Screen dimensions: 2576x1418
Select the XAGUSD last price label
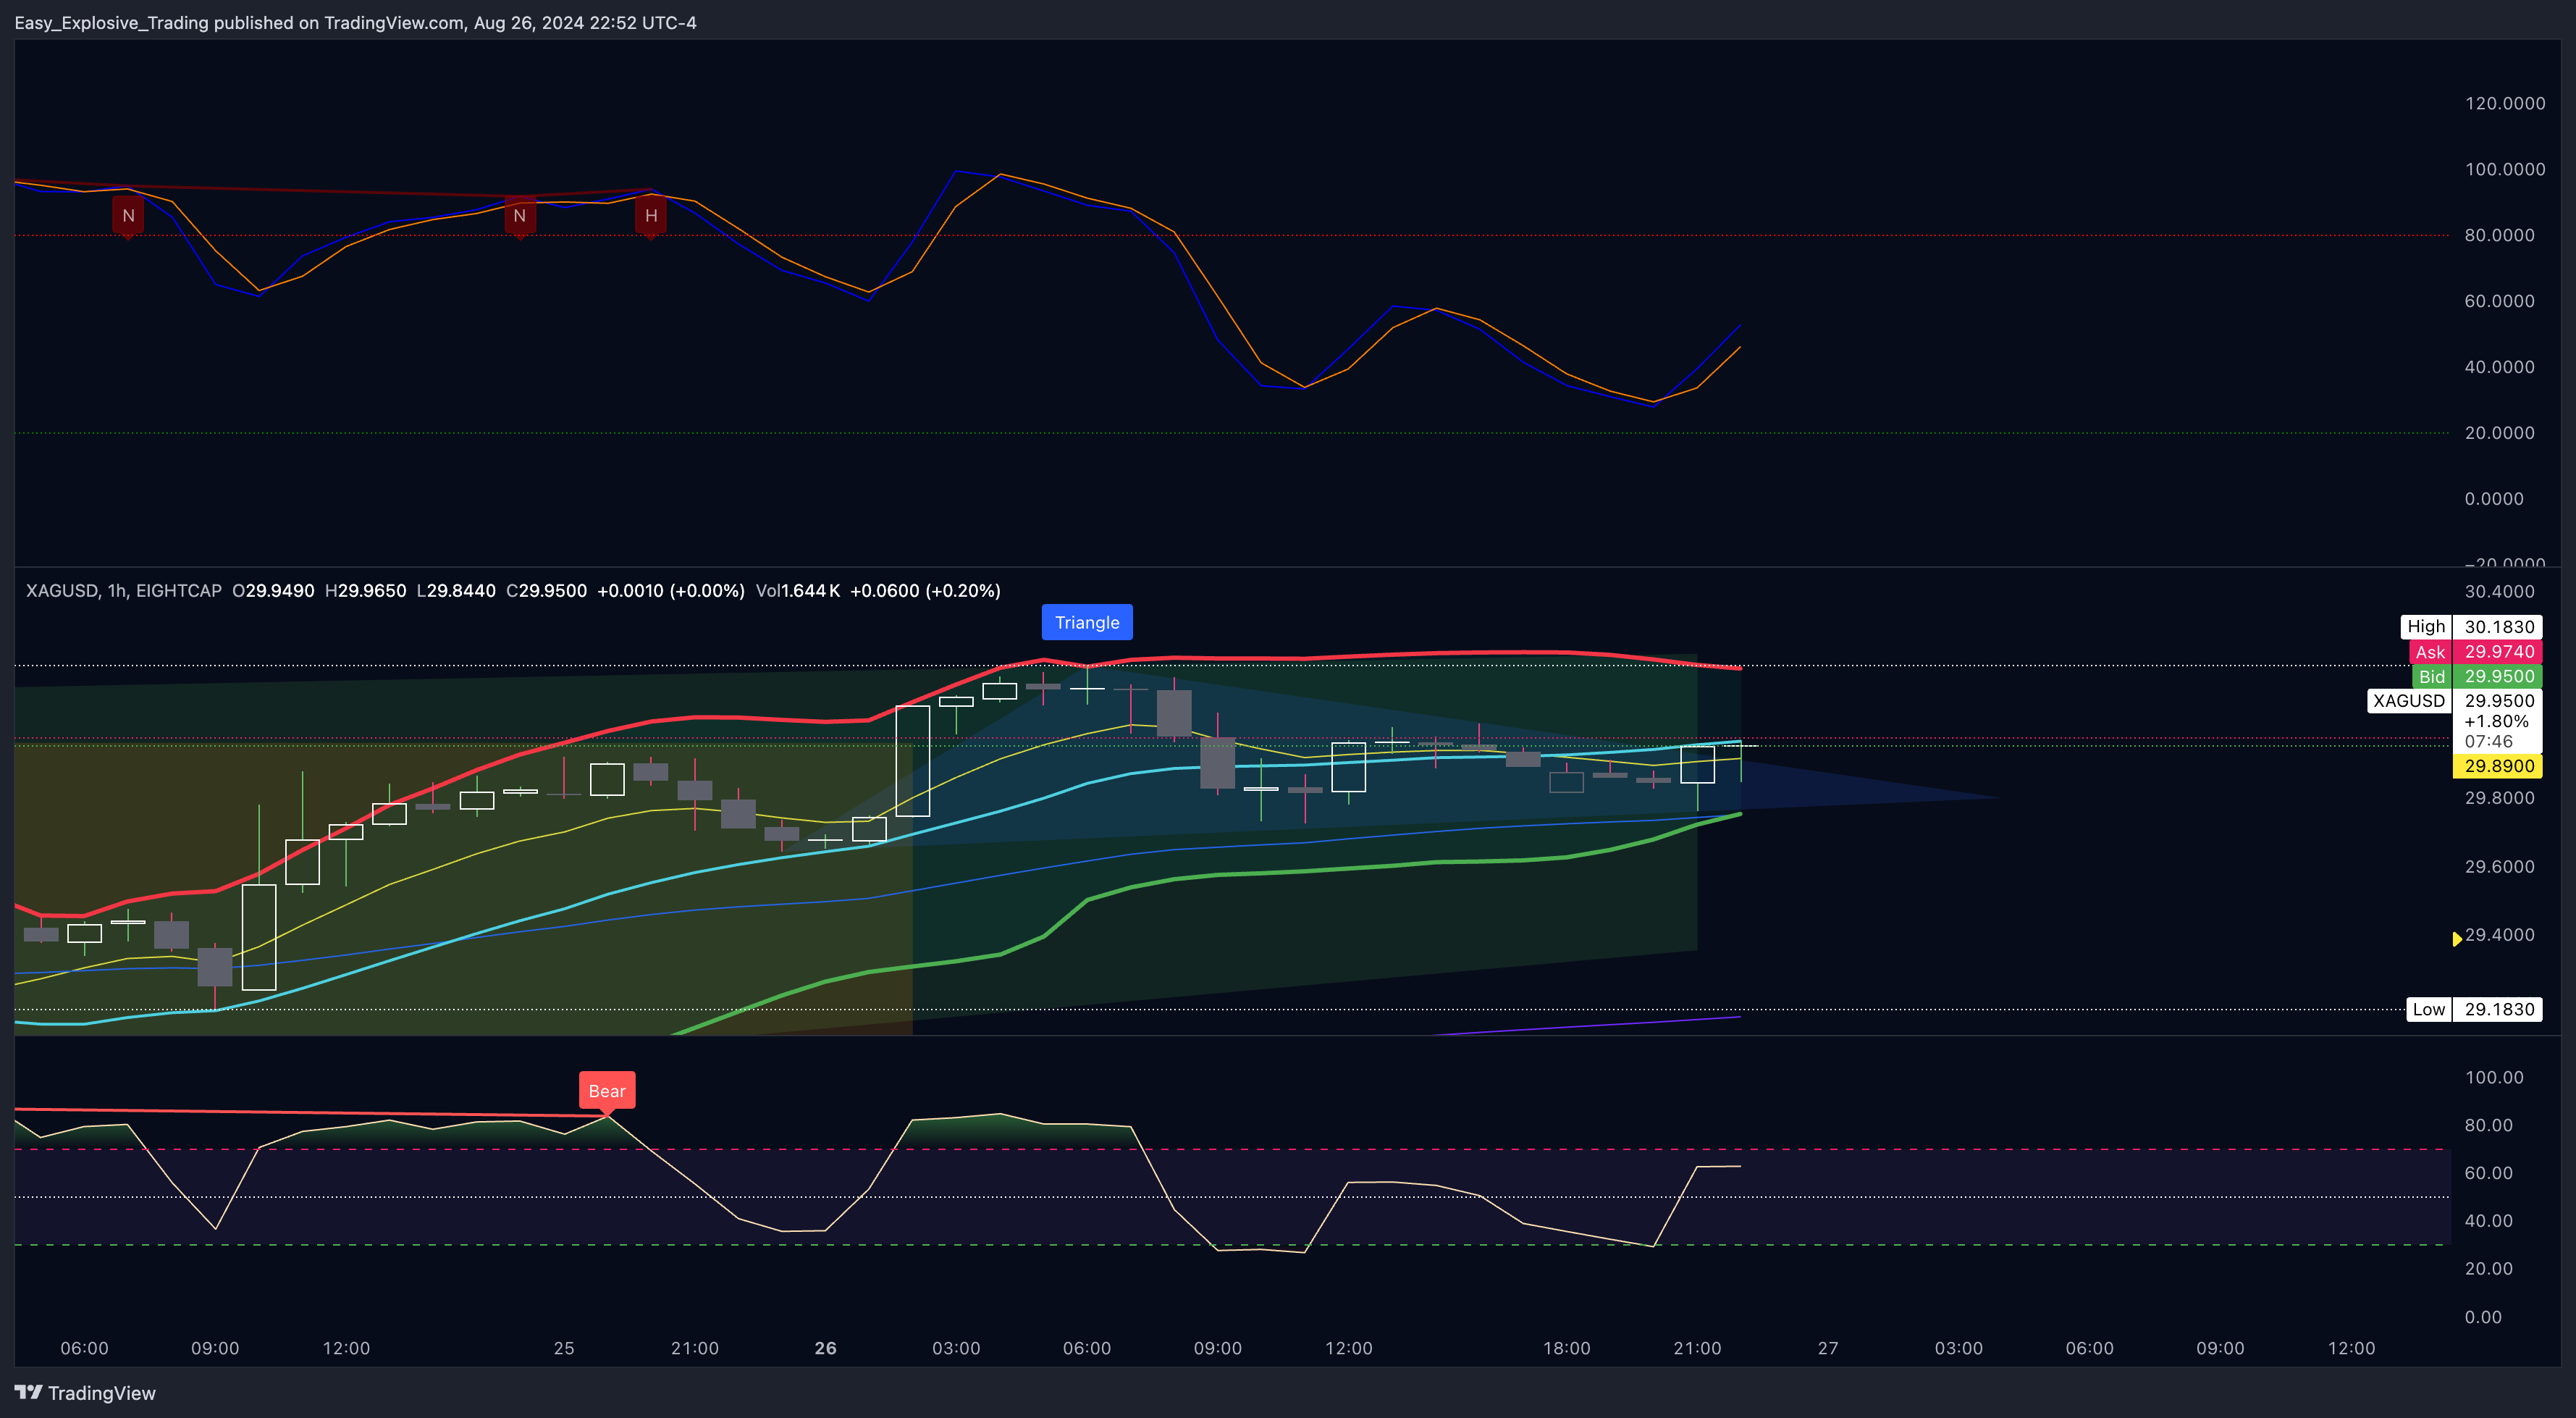click(x=2454, y=700)
